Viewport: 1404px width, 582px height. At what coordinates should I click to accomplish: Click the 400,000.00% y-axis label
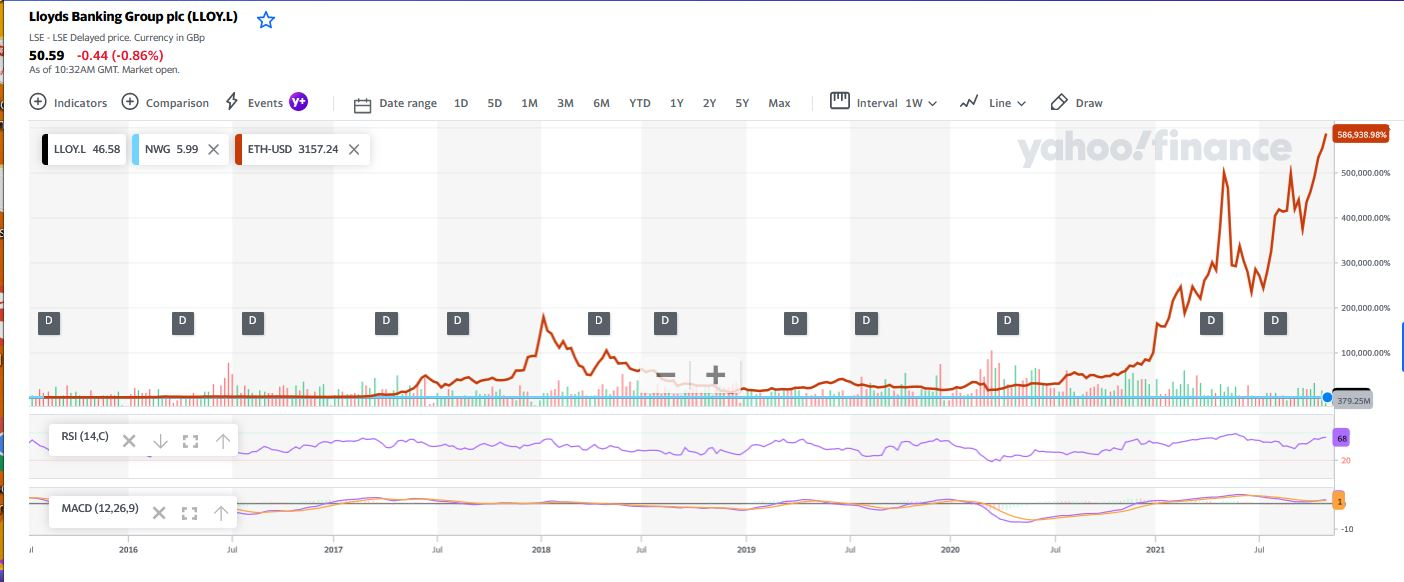click(1364, 218)
